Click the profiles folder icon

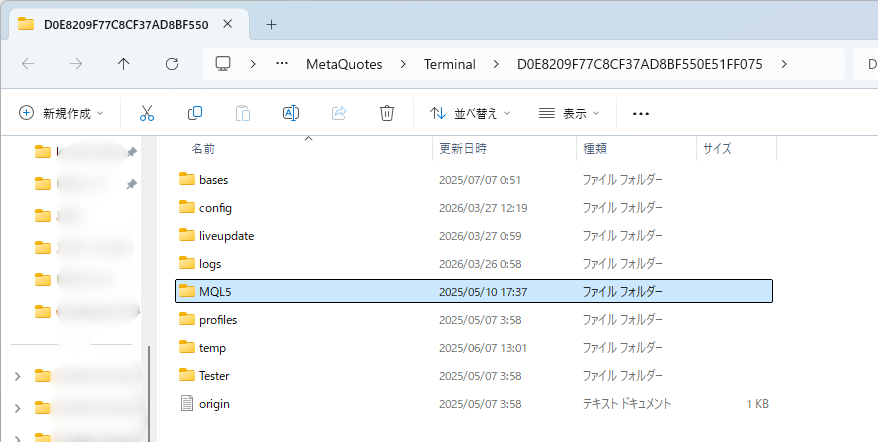[x=186, y=319]
